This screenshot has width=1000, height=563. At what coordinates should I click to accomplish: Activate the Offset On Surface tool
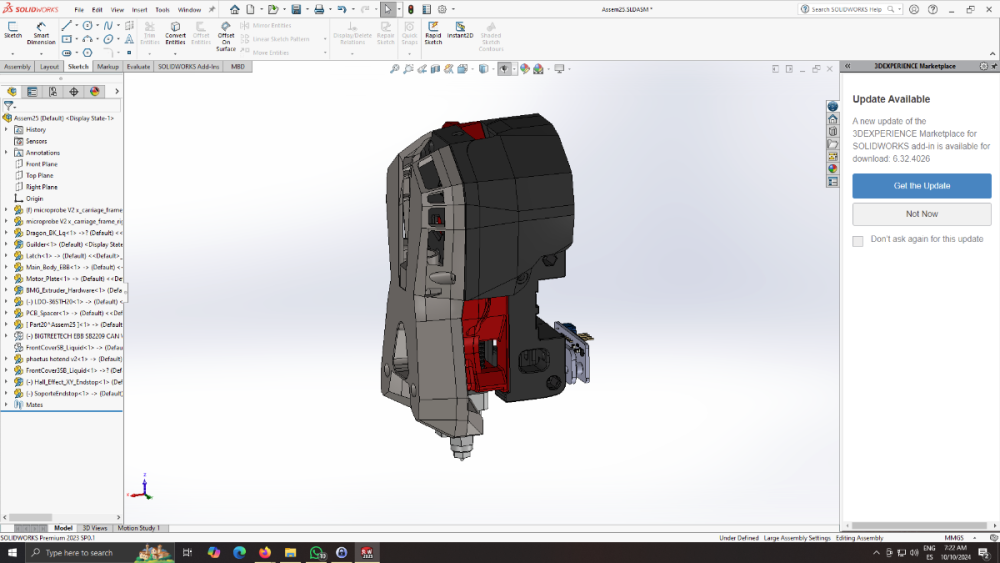point(226,36)
